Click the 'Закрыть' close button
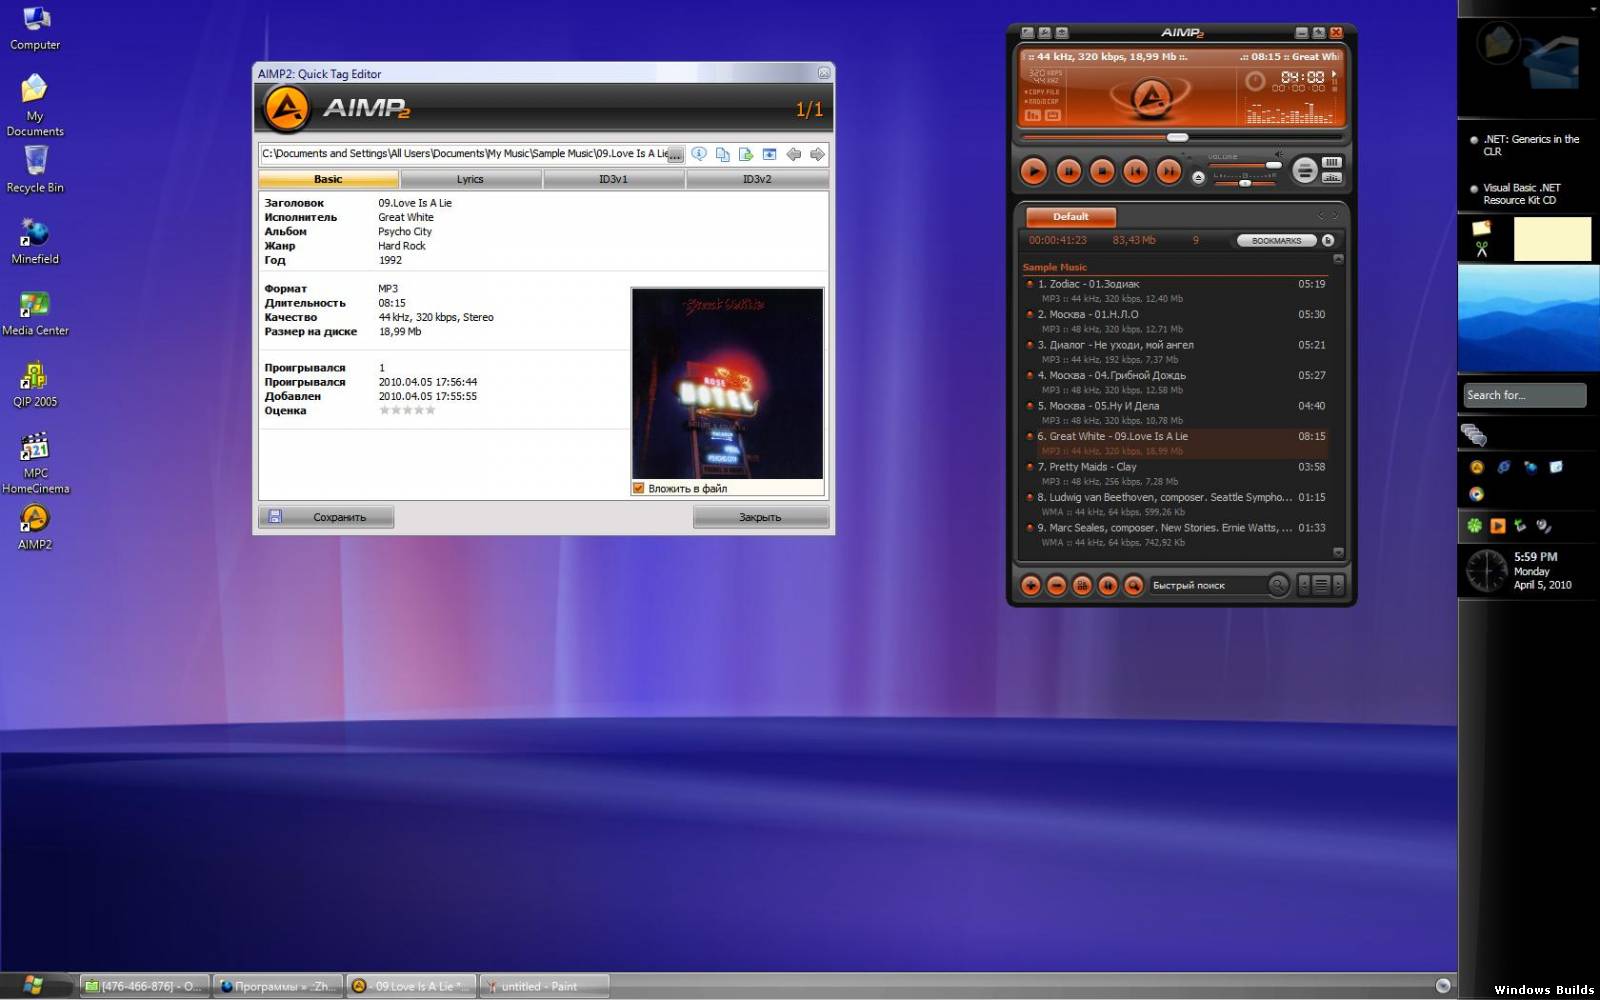 [x=760, y=517]
